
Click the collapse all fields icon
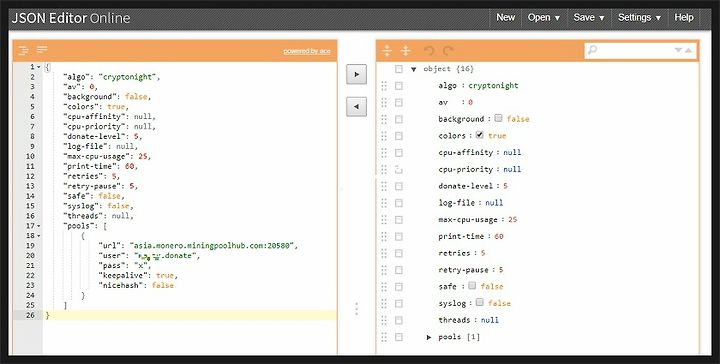405,50
